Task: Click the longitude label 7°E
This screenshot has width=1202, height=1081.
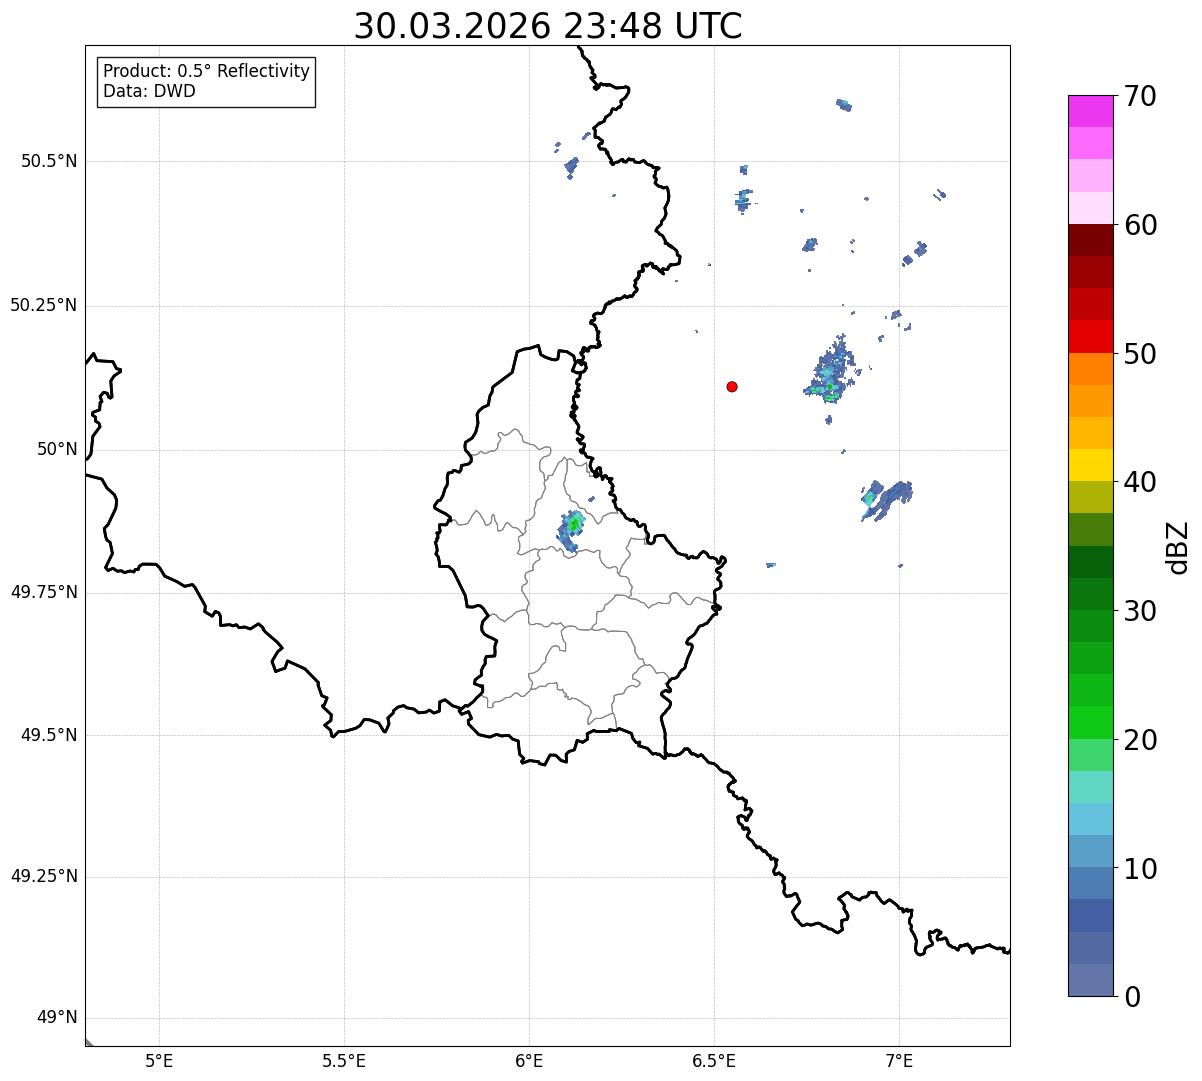Action: pos(899,1061)
